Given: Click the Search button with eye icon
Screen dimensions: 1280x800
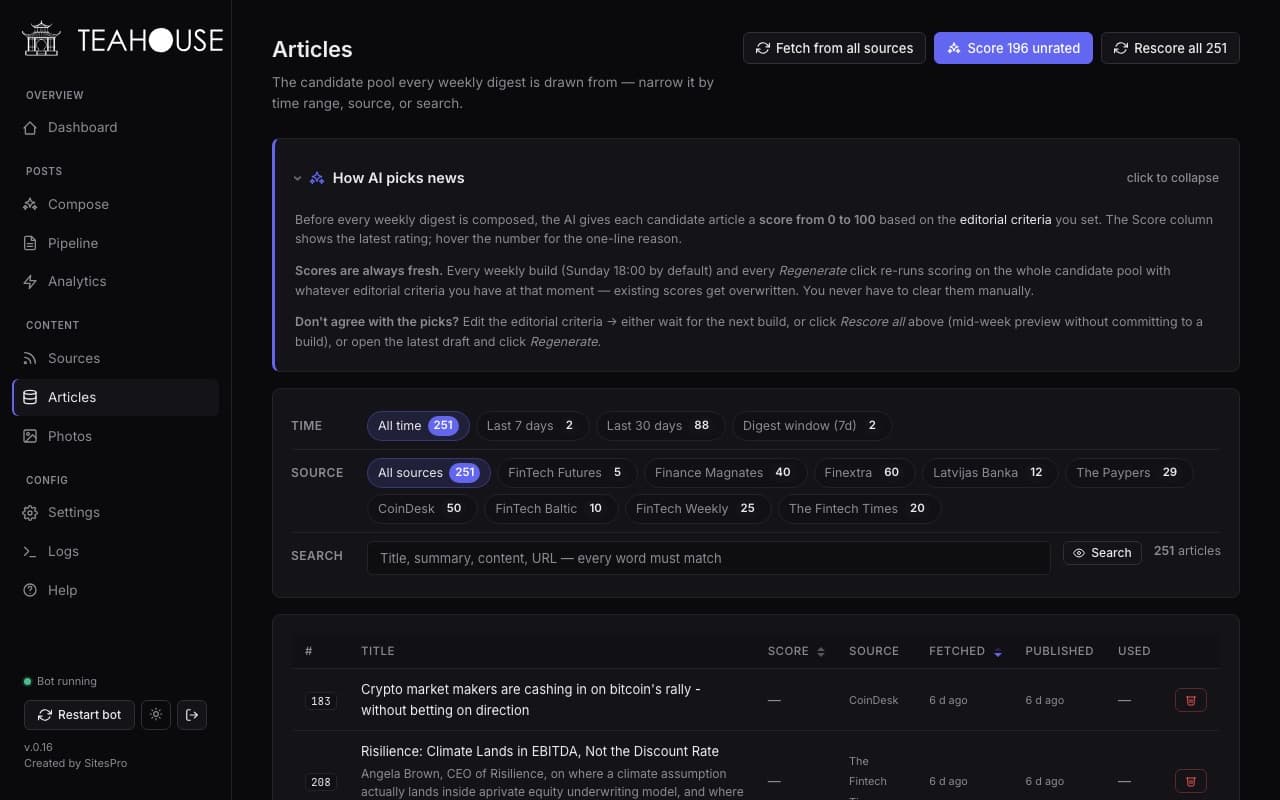Looking at the screenshot, I should [1102, 553].
